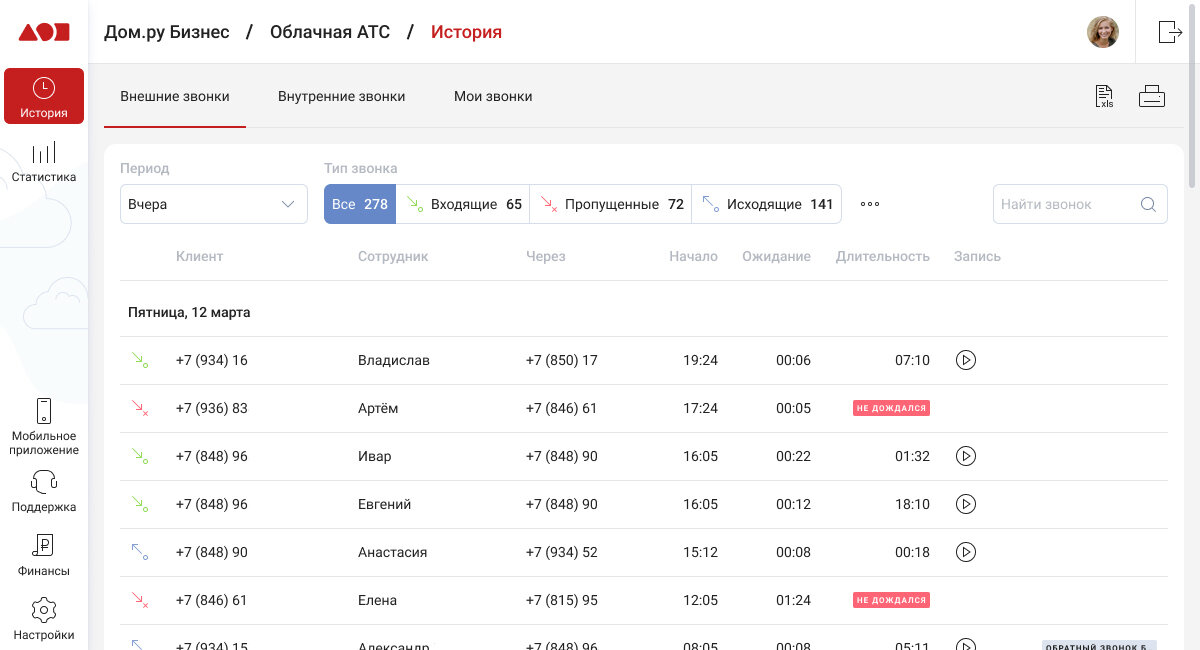Click the logout icon

coord(1169,32)
